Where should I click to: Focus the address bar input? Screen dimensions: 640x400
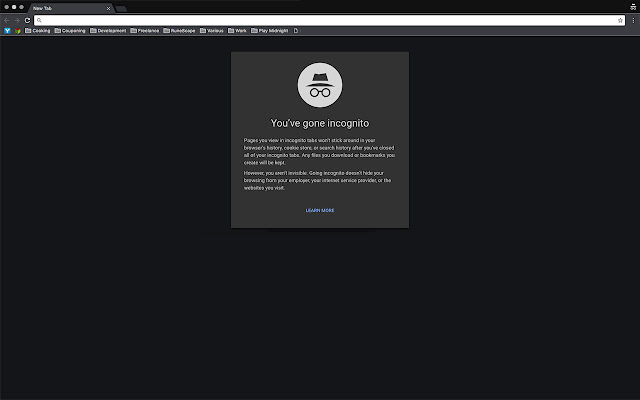[329, 20]
